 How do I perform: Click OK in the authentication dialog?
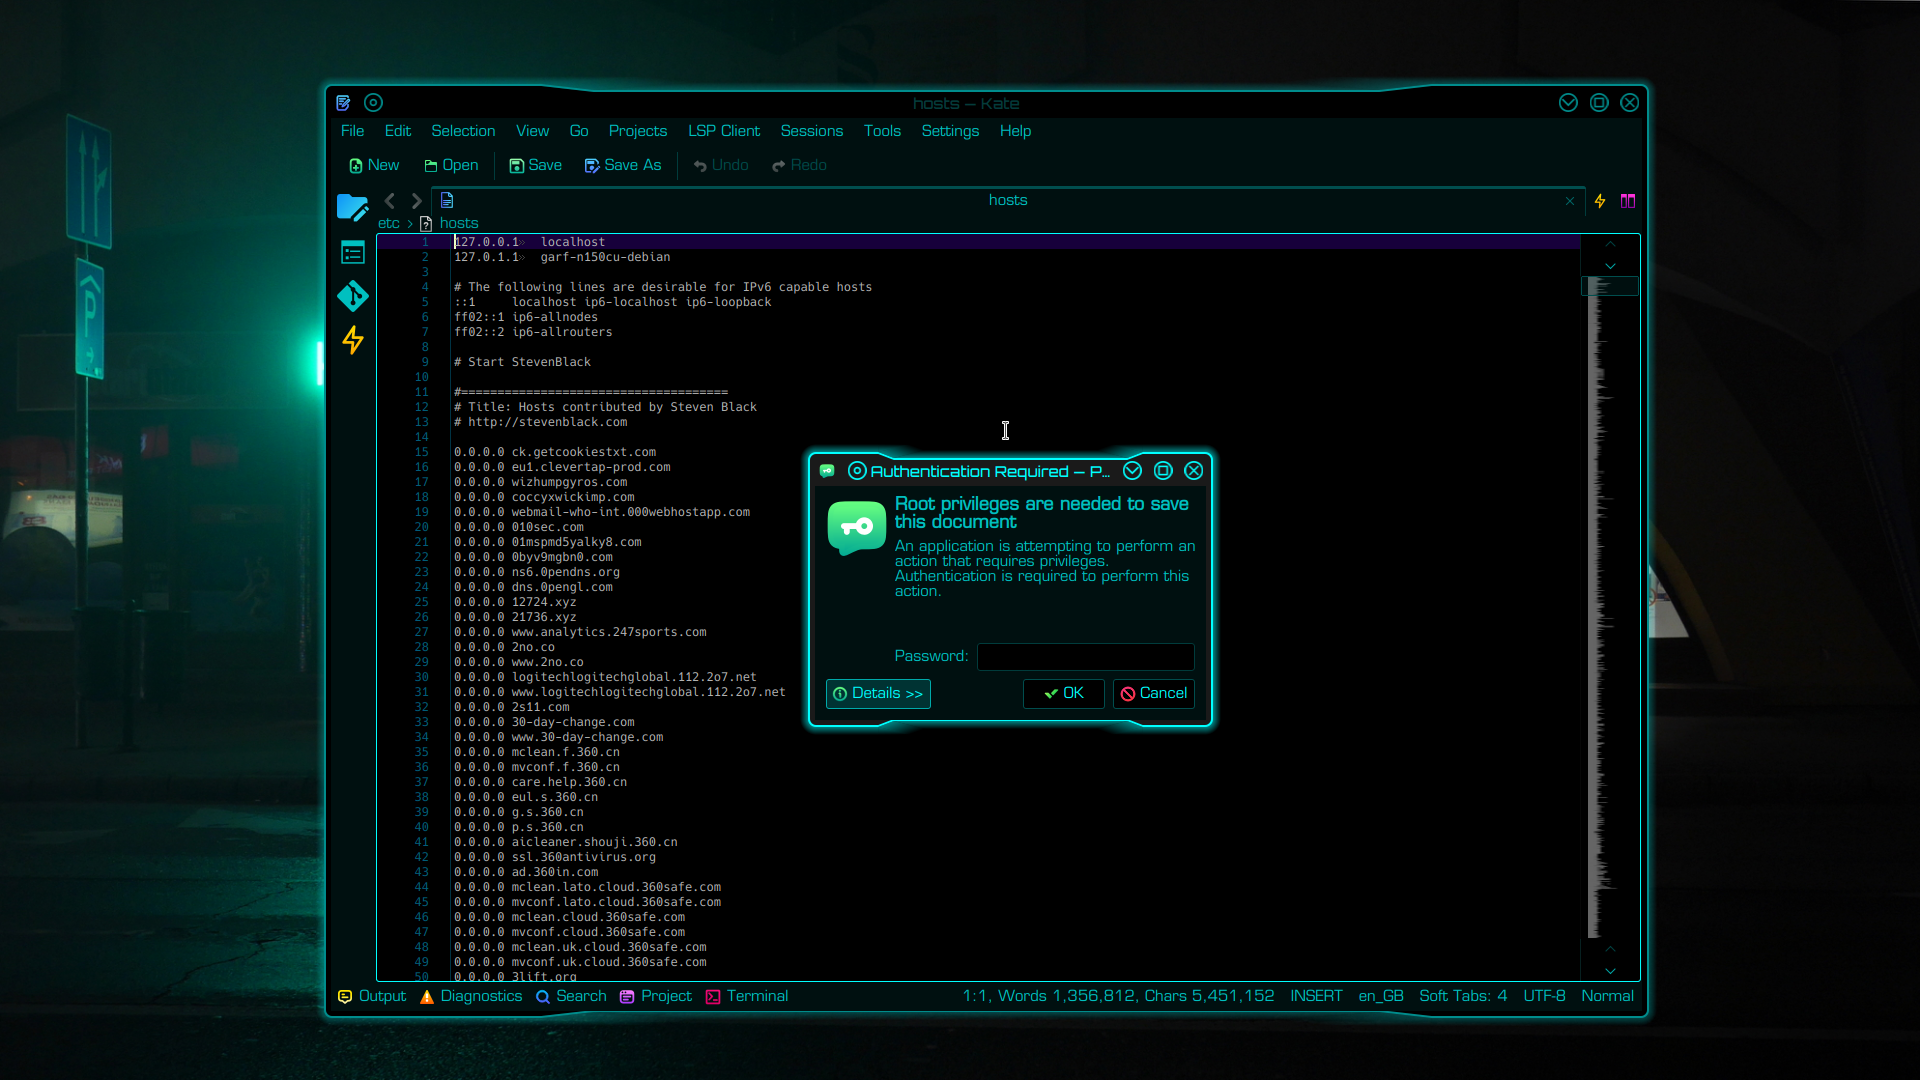1064,694
